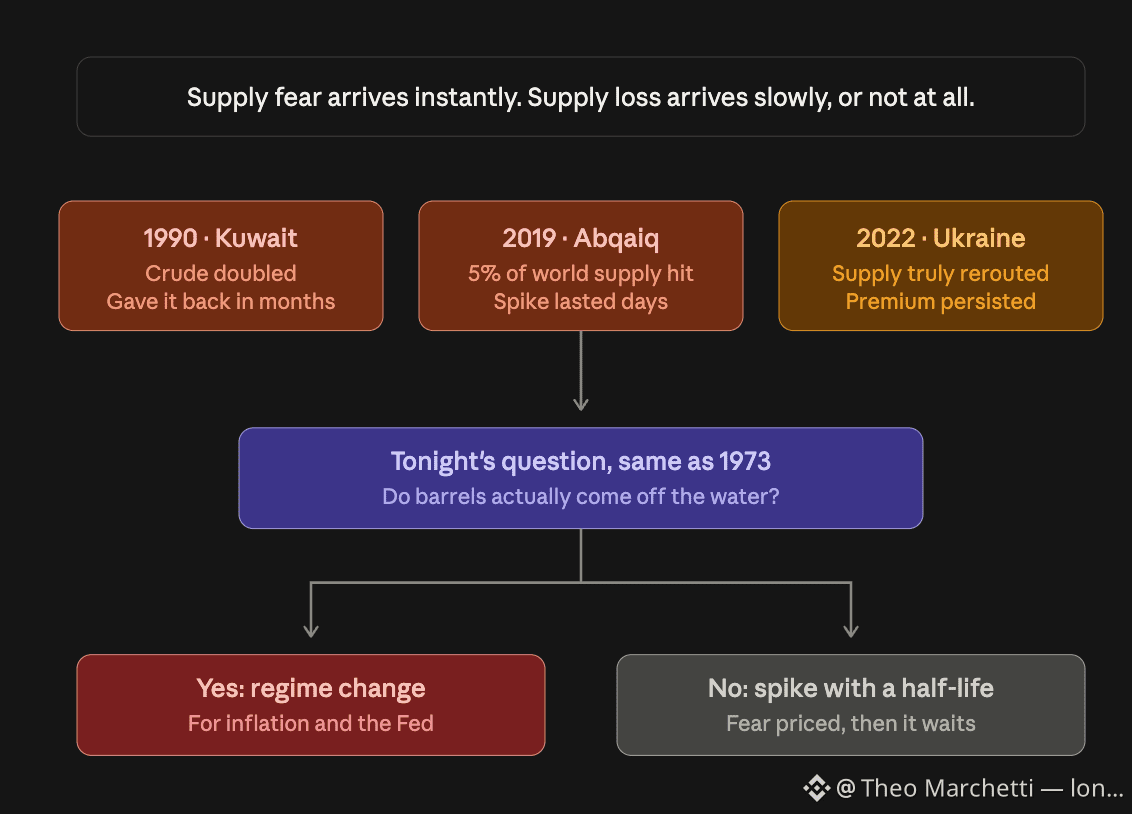Click Do barrels actually come off the water?

[x=580, y=496]
